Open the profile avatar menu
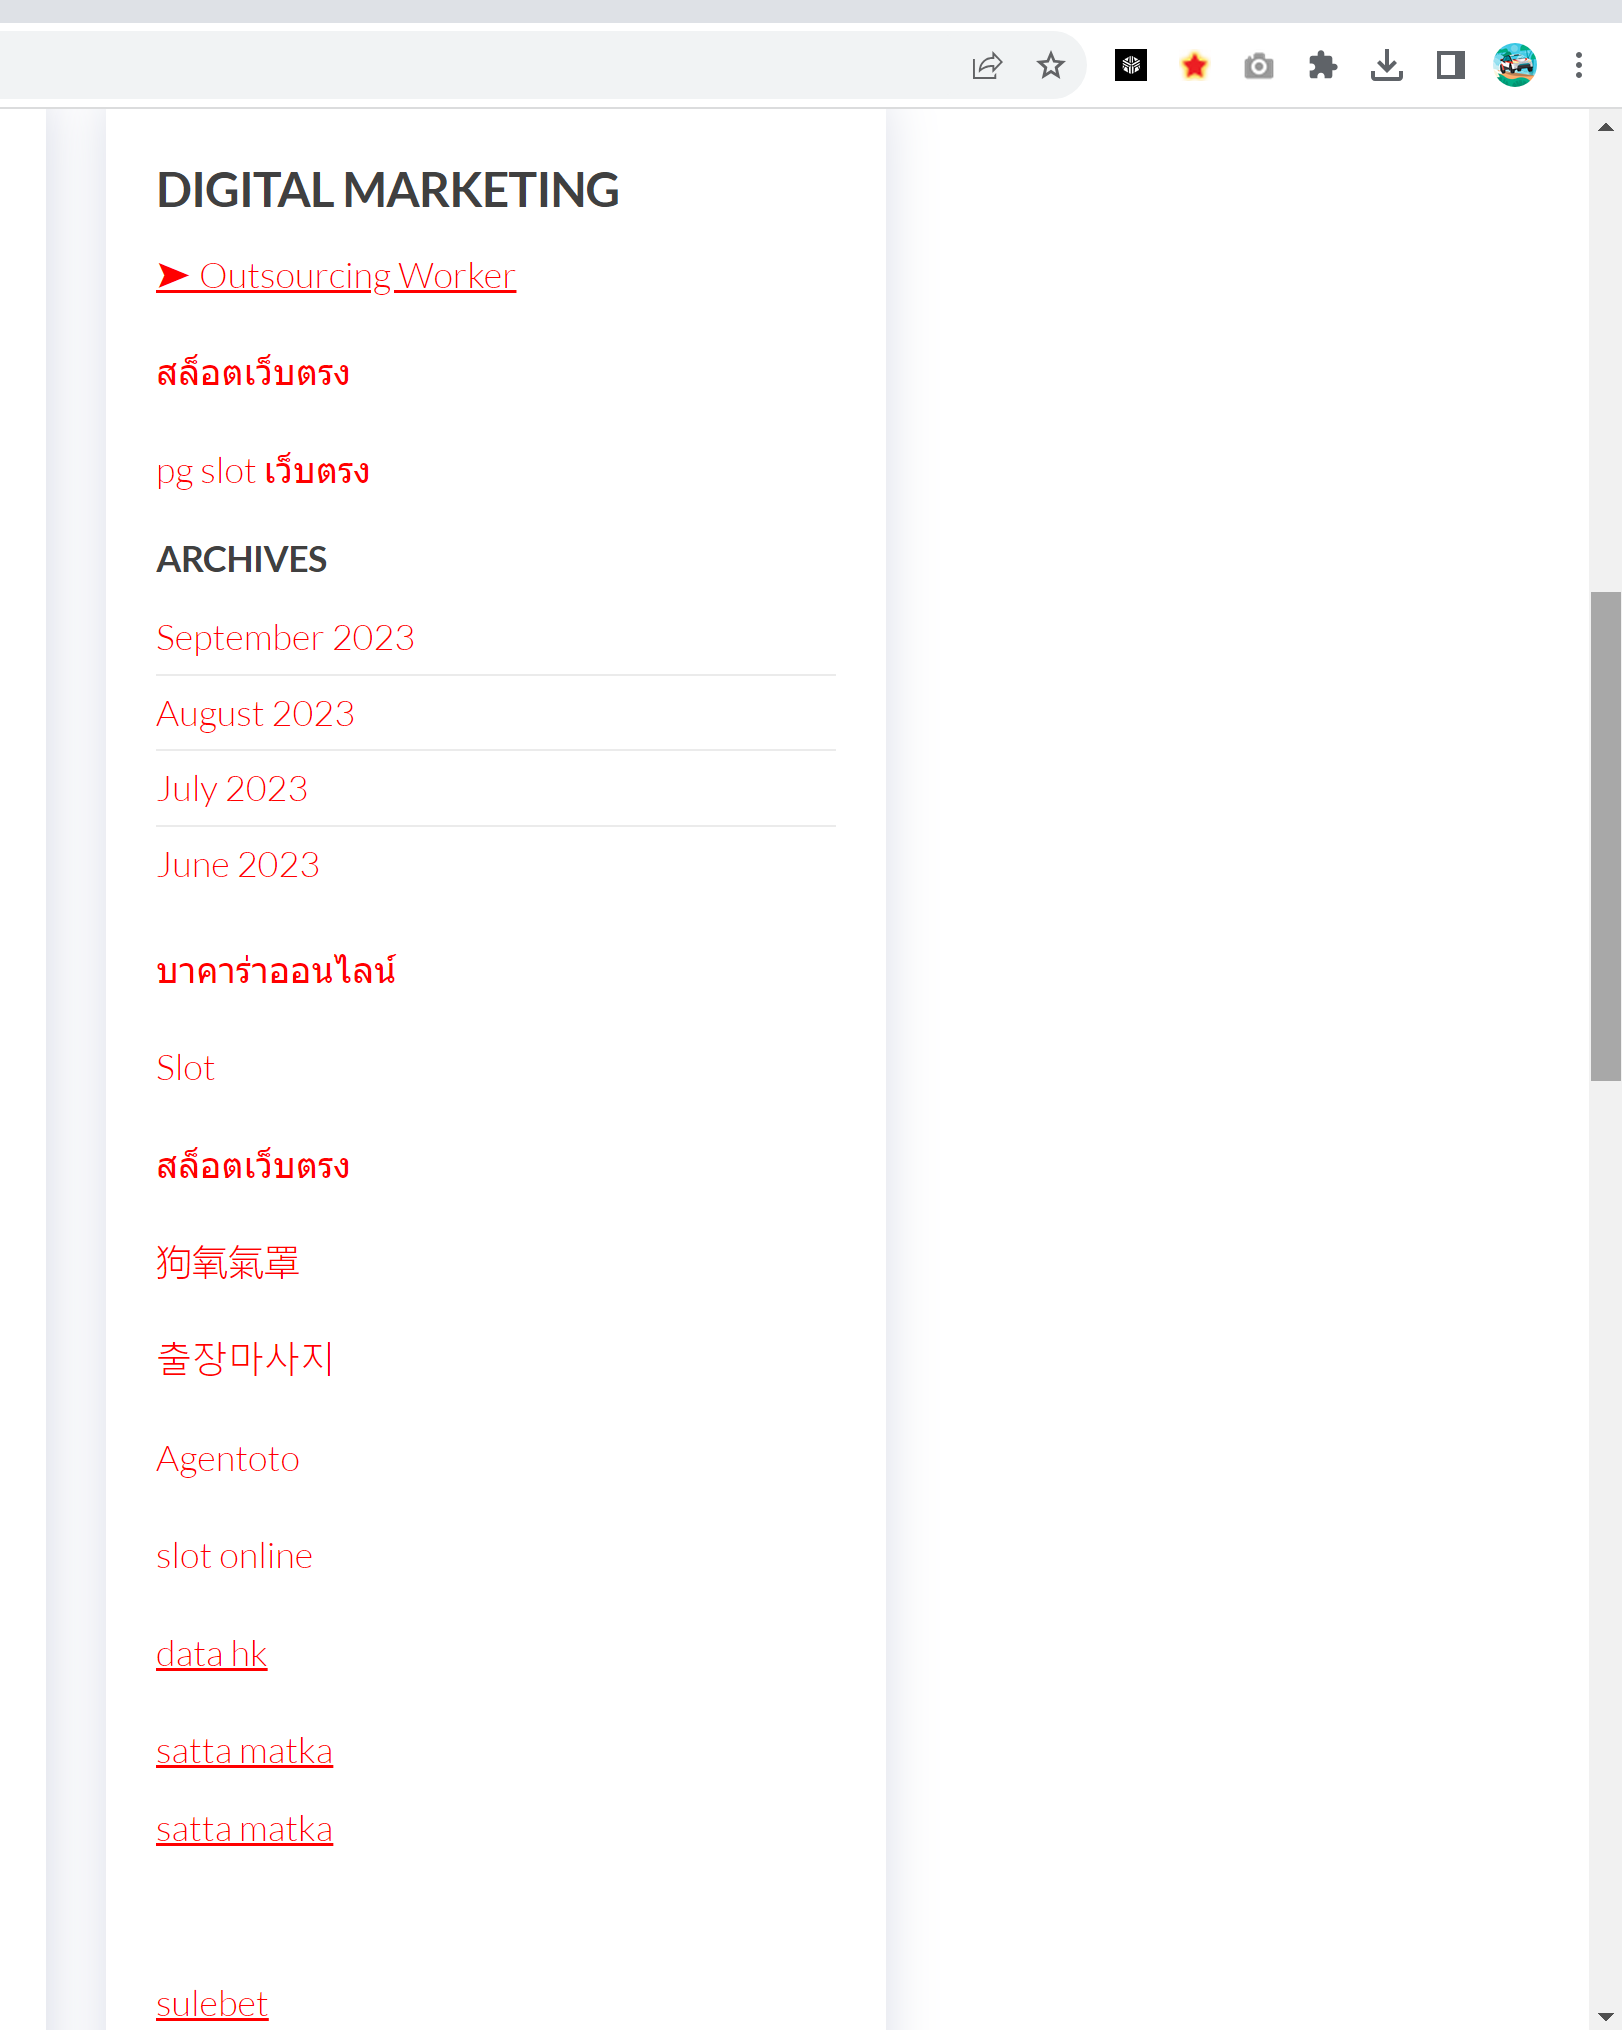This screenshot has height=2030, width=1622. (1514, 66)
